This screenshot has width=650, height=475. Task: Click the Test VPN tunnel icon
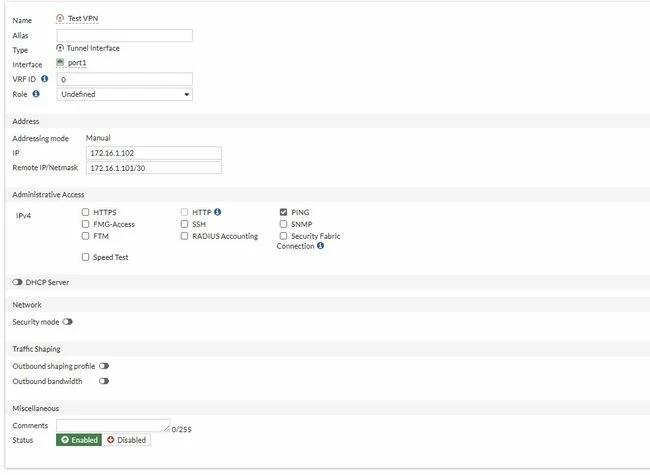pyautogui.click(x=60, y=18)
